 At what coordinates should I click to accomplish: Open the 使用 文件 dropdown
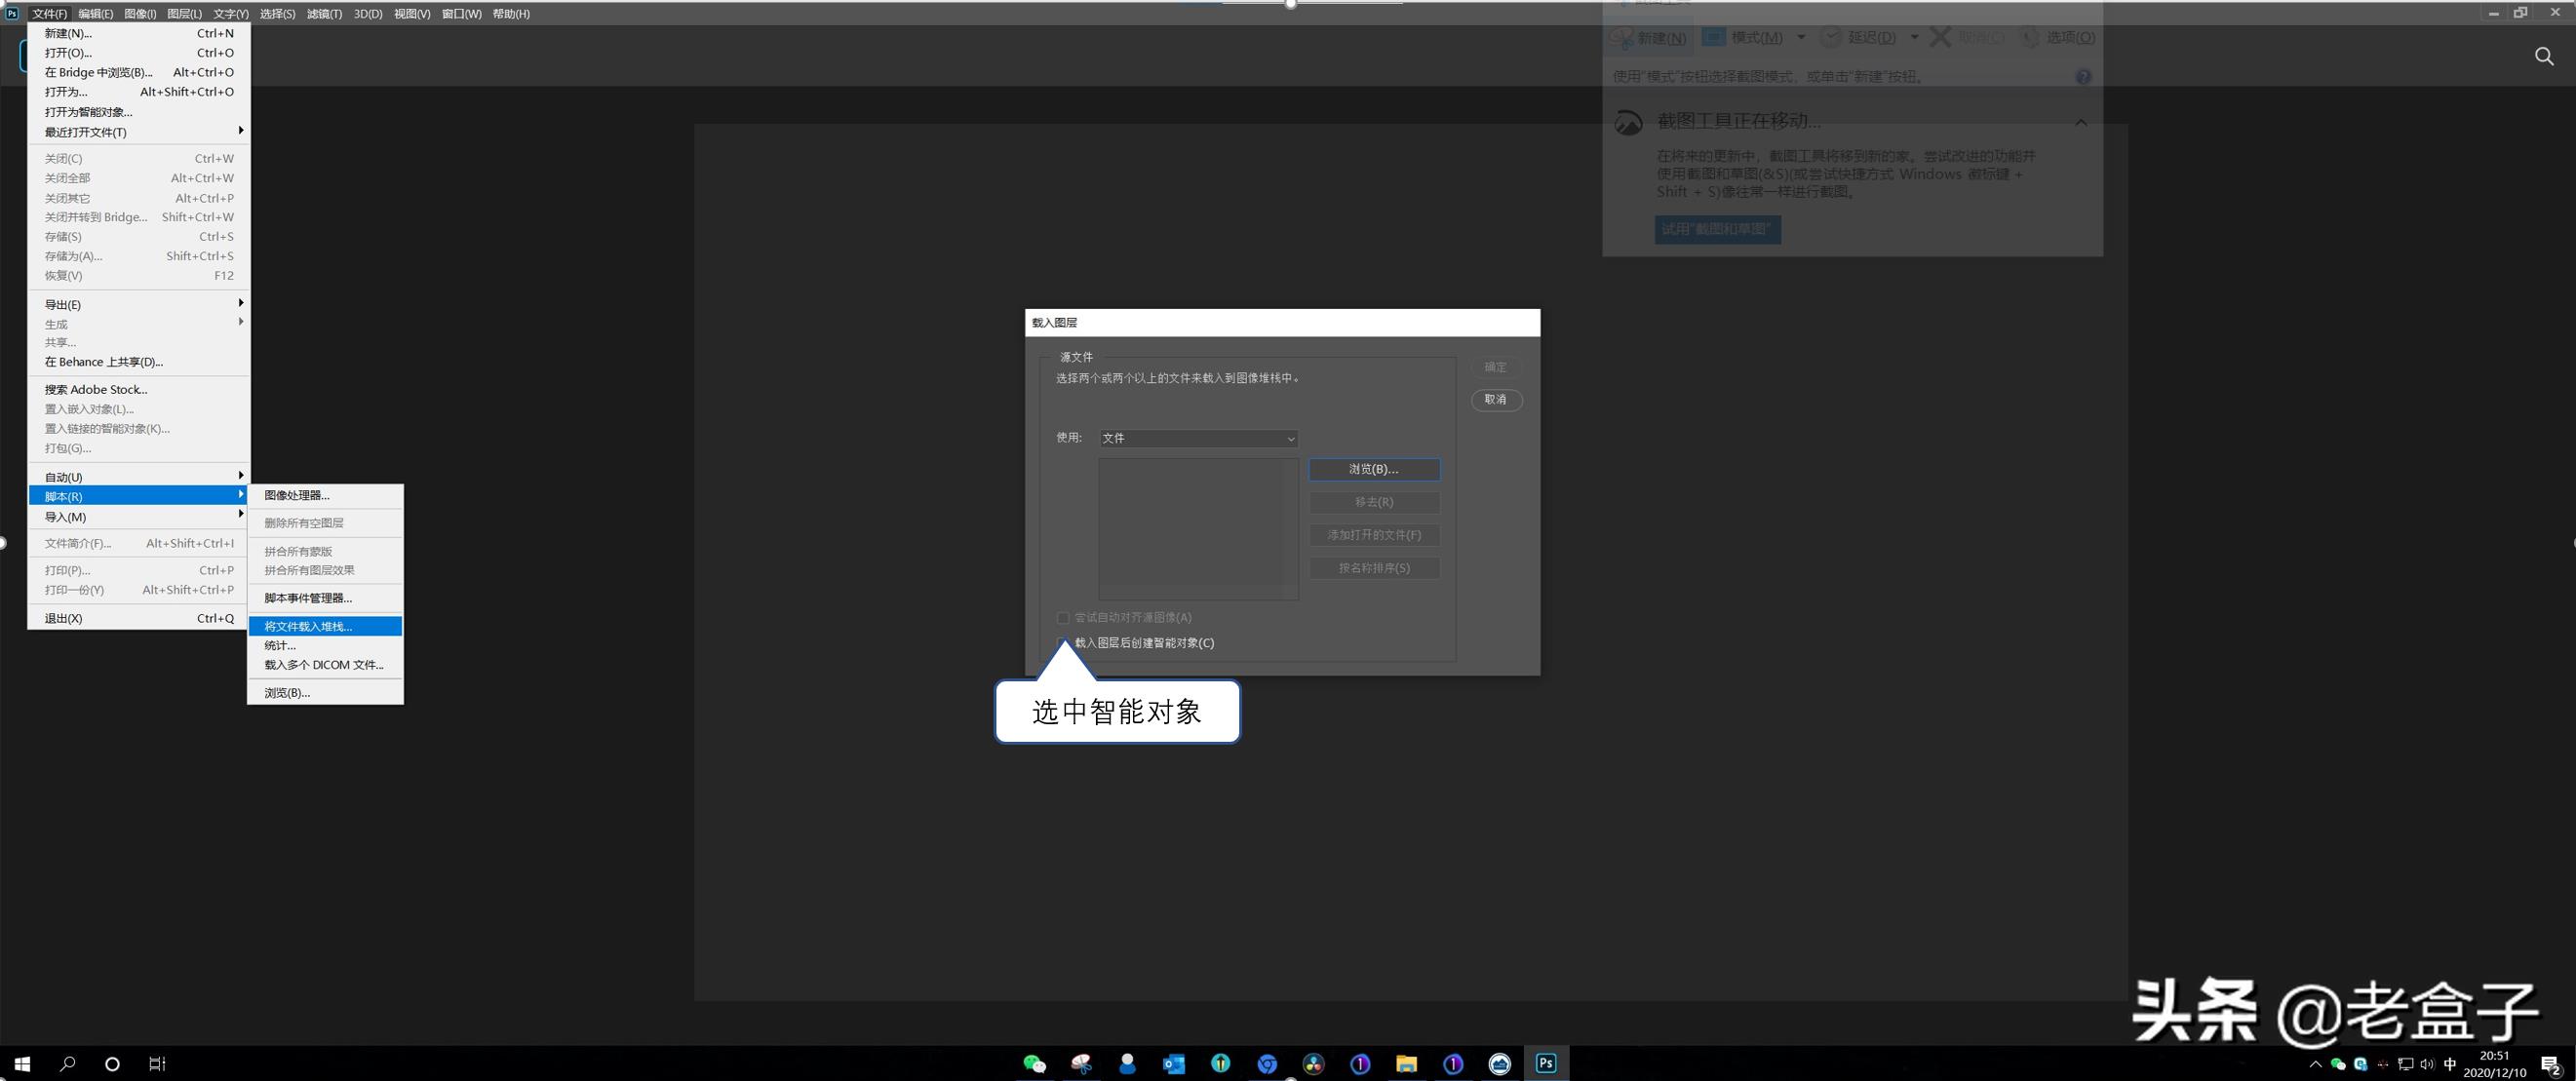1198,438
